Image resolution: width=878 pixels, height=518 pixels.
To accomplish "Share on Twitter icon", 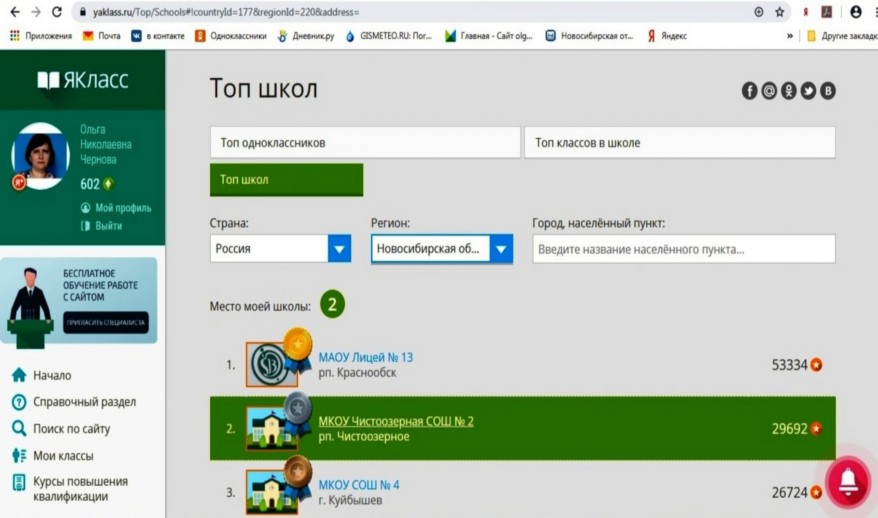I will coord(808,91).
